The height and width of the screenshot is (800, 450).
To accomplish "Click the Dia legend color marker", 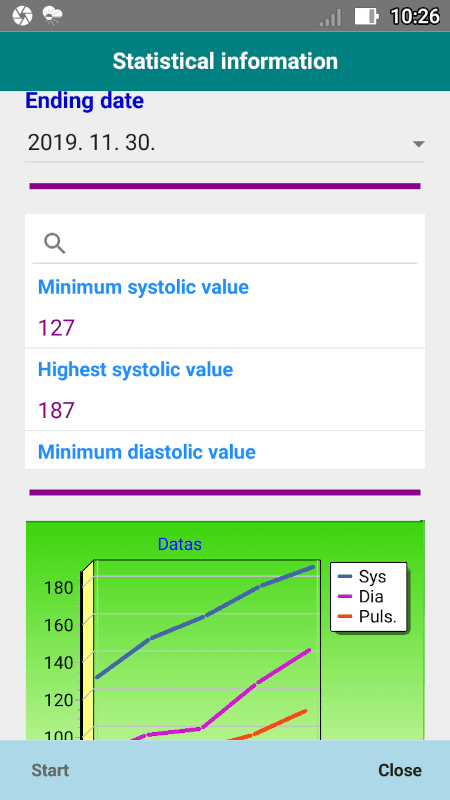I will [345, 596].
